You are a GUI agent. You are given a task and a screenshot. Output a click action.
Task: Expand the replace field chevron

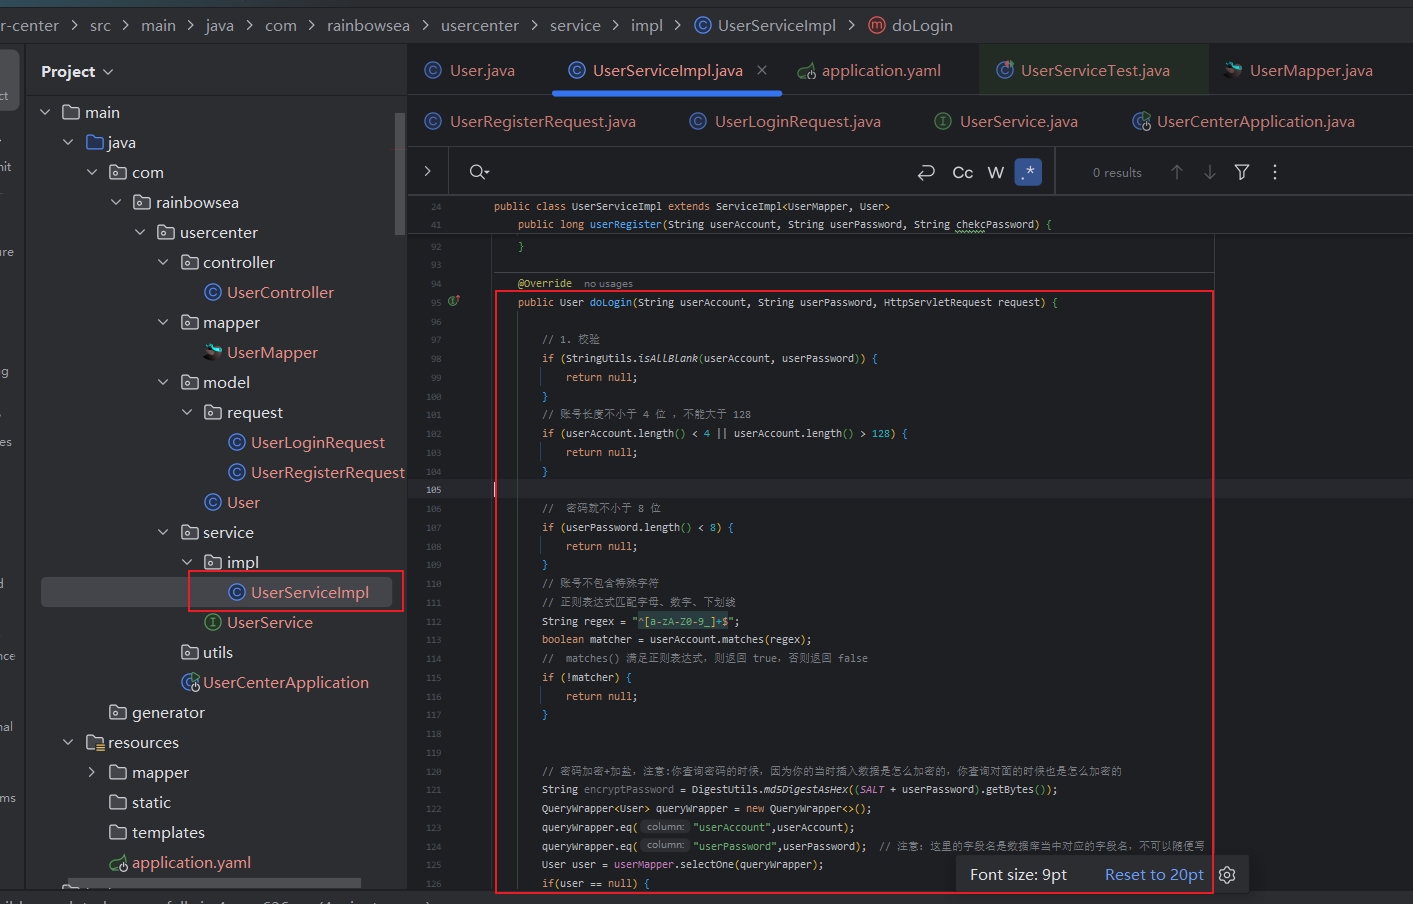(428, 172)
